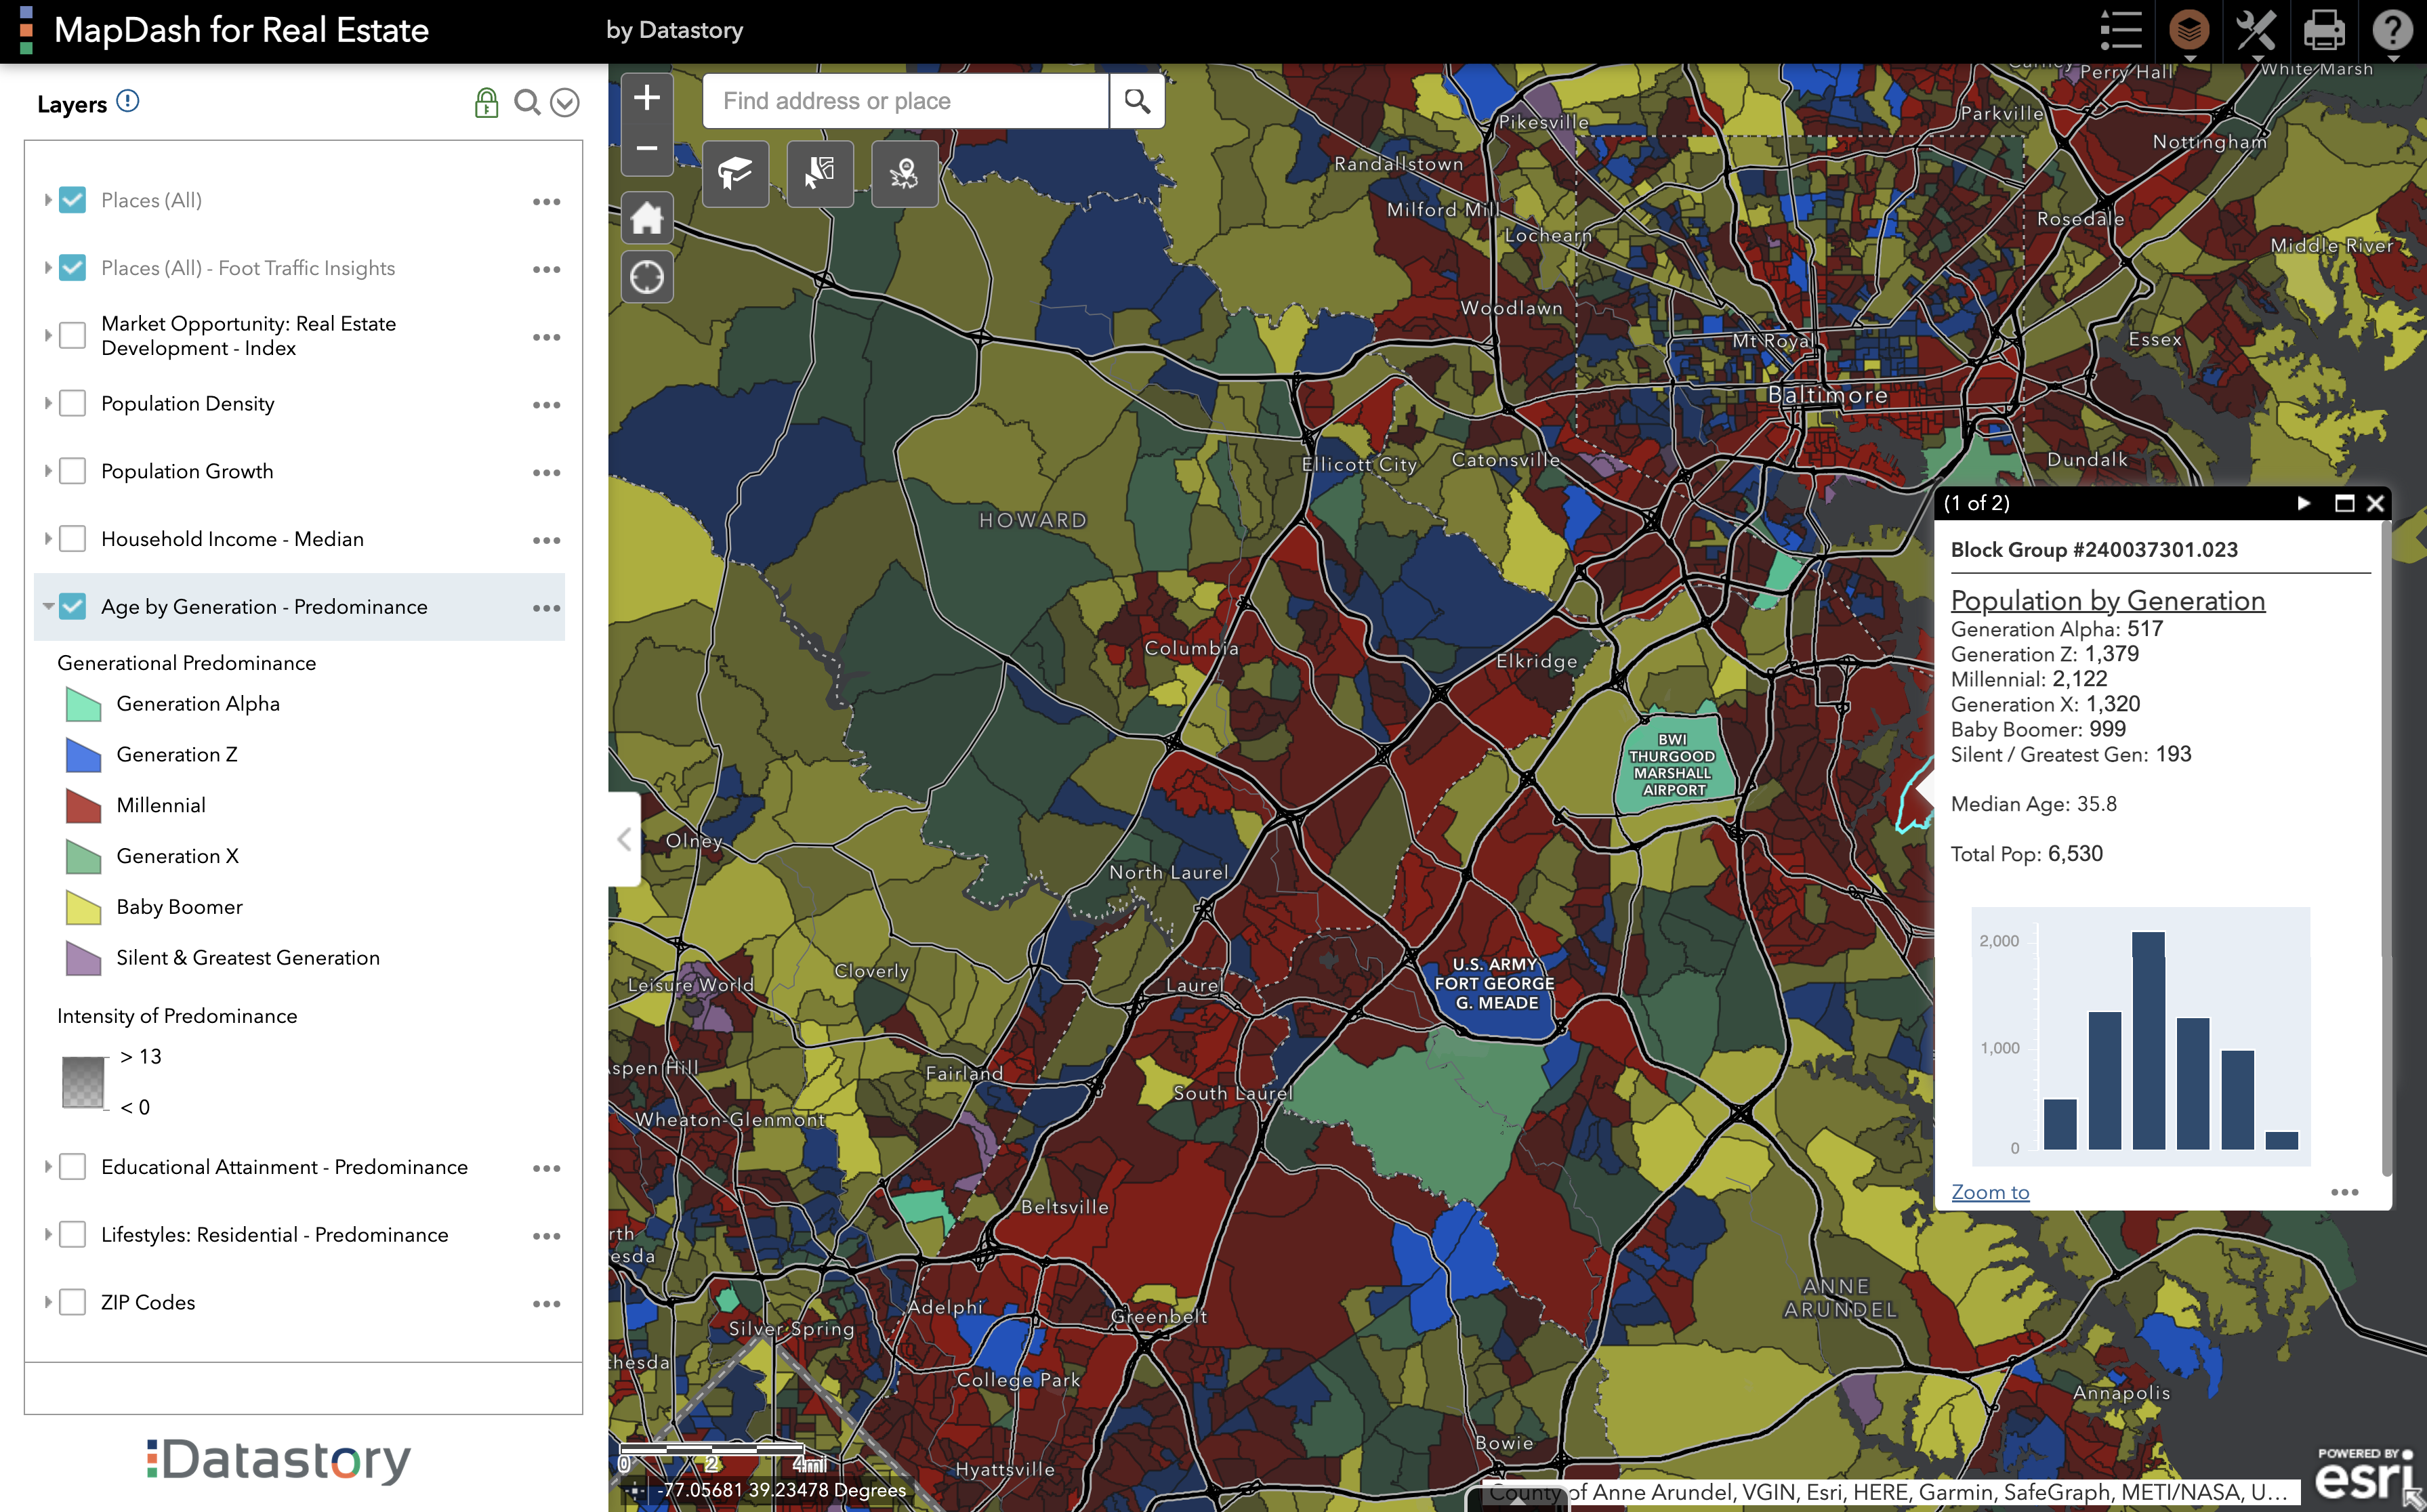
Task: Click the green lock icon in Layers
Action: point(486,102)
